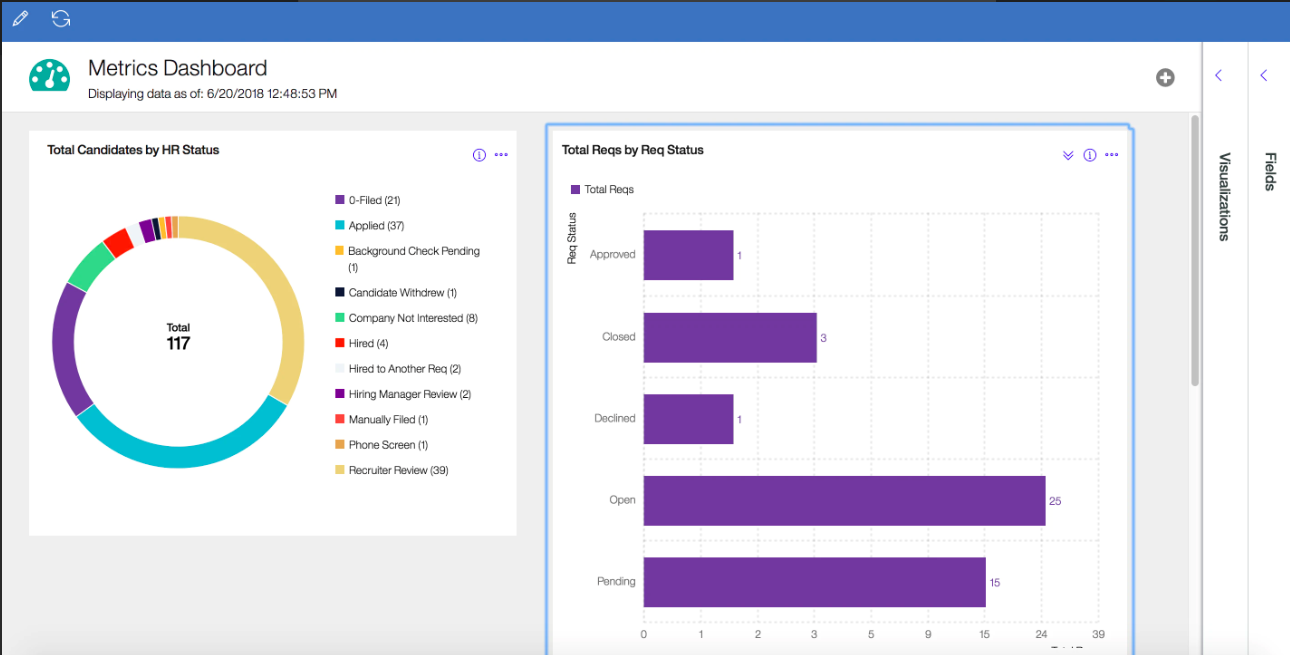Select the Pending bar in the chart
Image resolution: width=1290 pixels, height=655 pixels.
point(814,582)
